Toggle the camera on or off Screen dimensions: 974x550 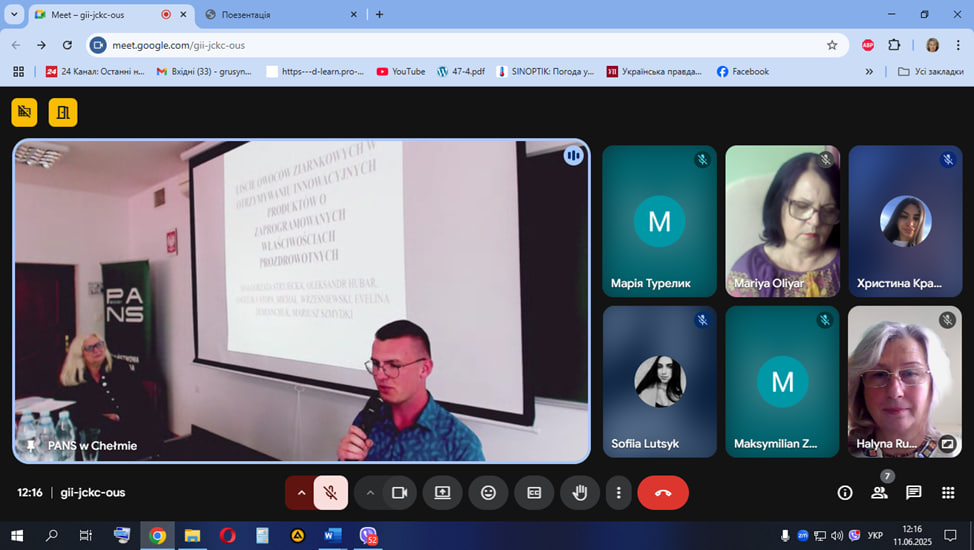coord(399,492)
